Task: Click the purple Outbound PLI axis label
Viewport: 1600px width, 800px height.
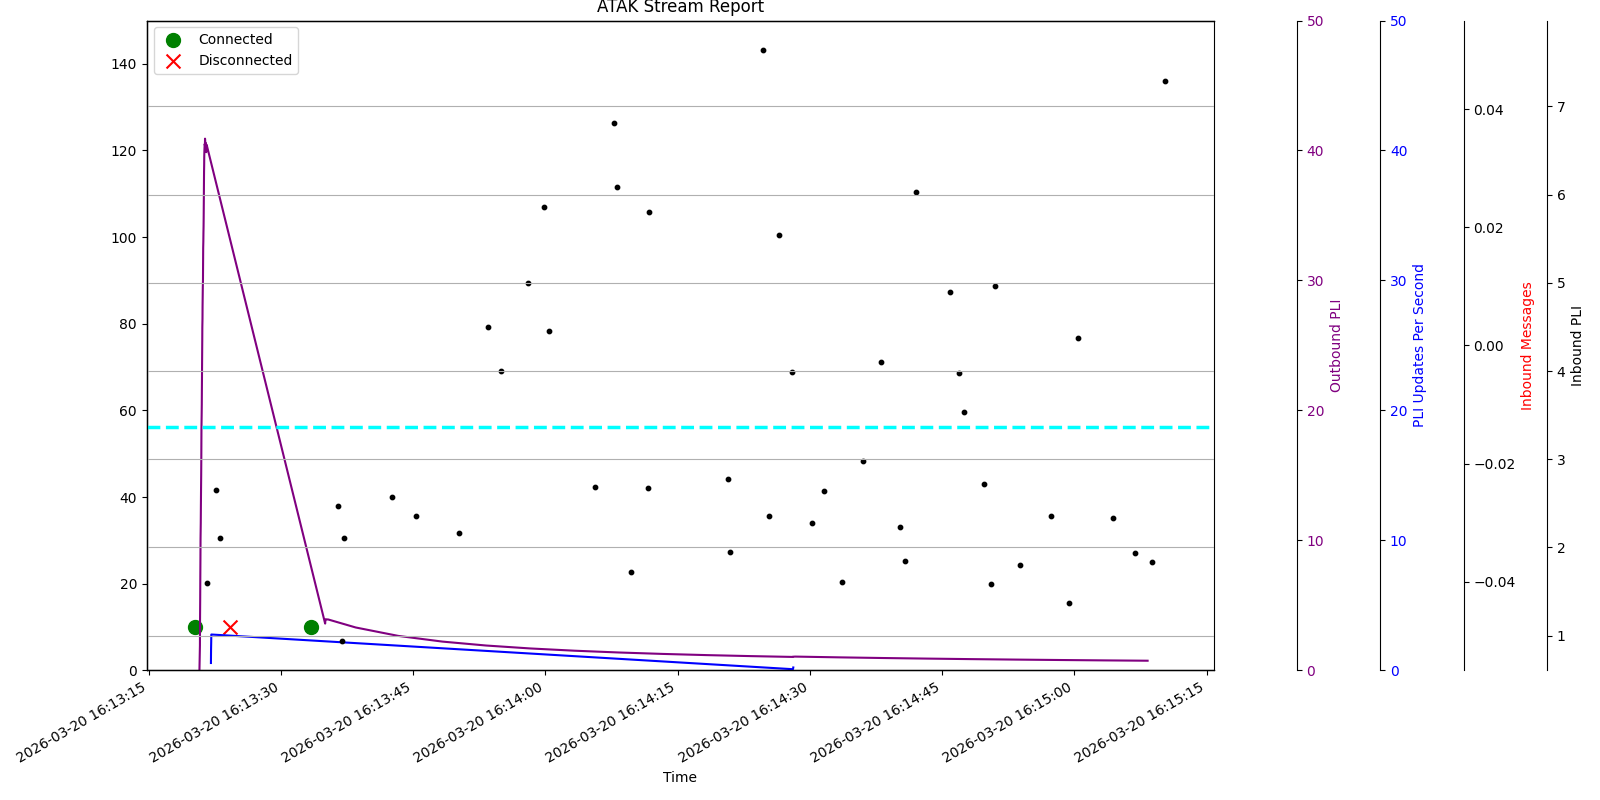Action: click(1336, 346)
